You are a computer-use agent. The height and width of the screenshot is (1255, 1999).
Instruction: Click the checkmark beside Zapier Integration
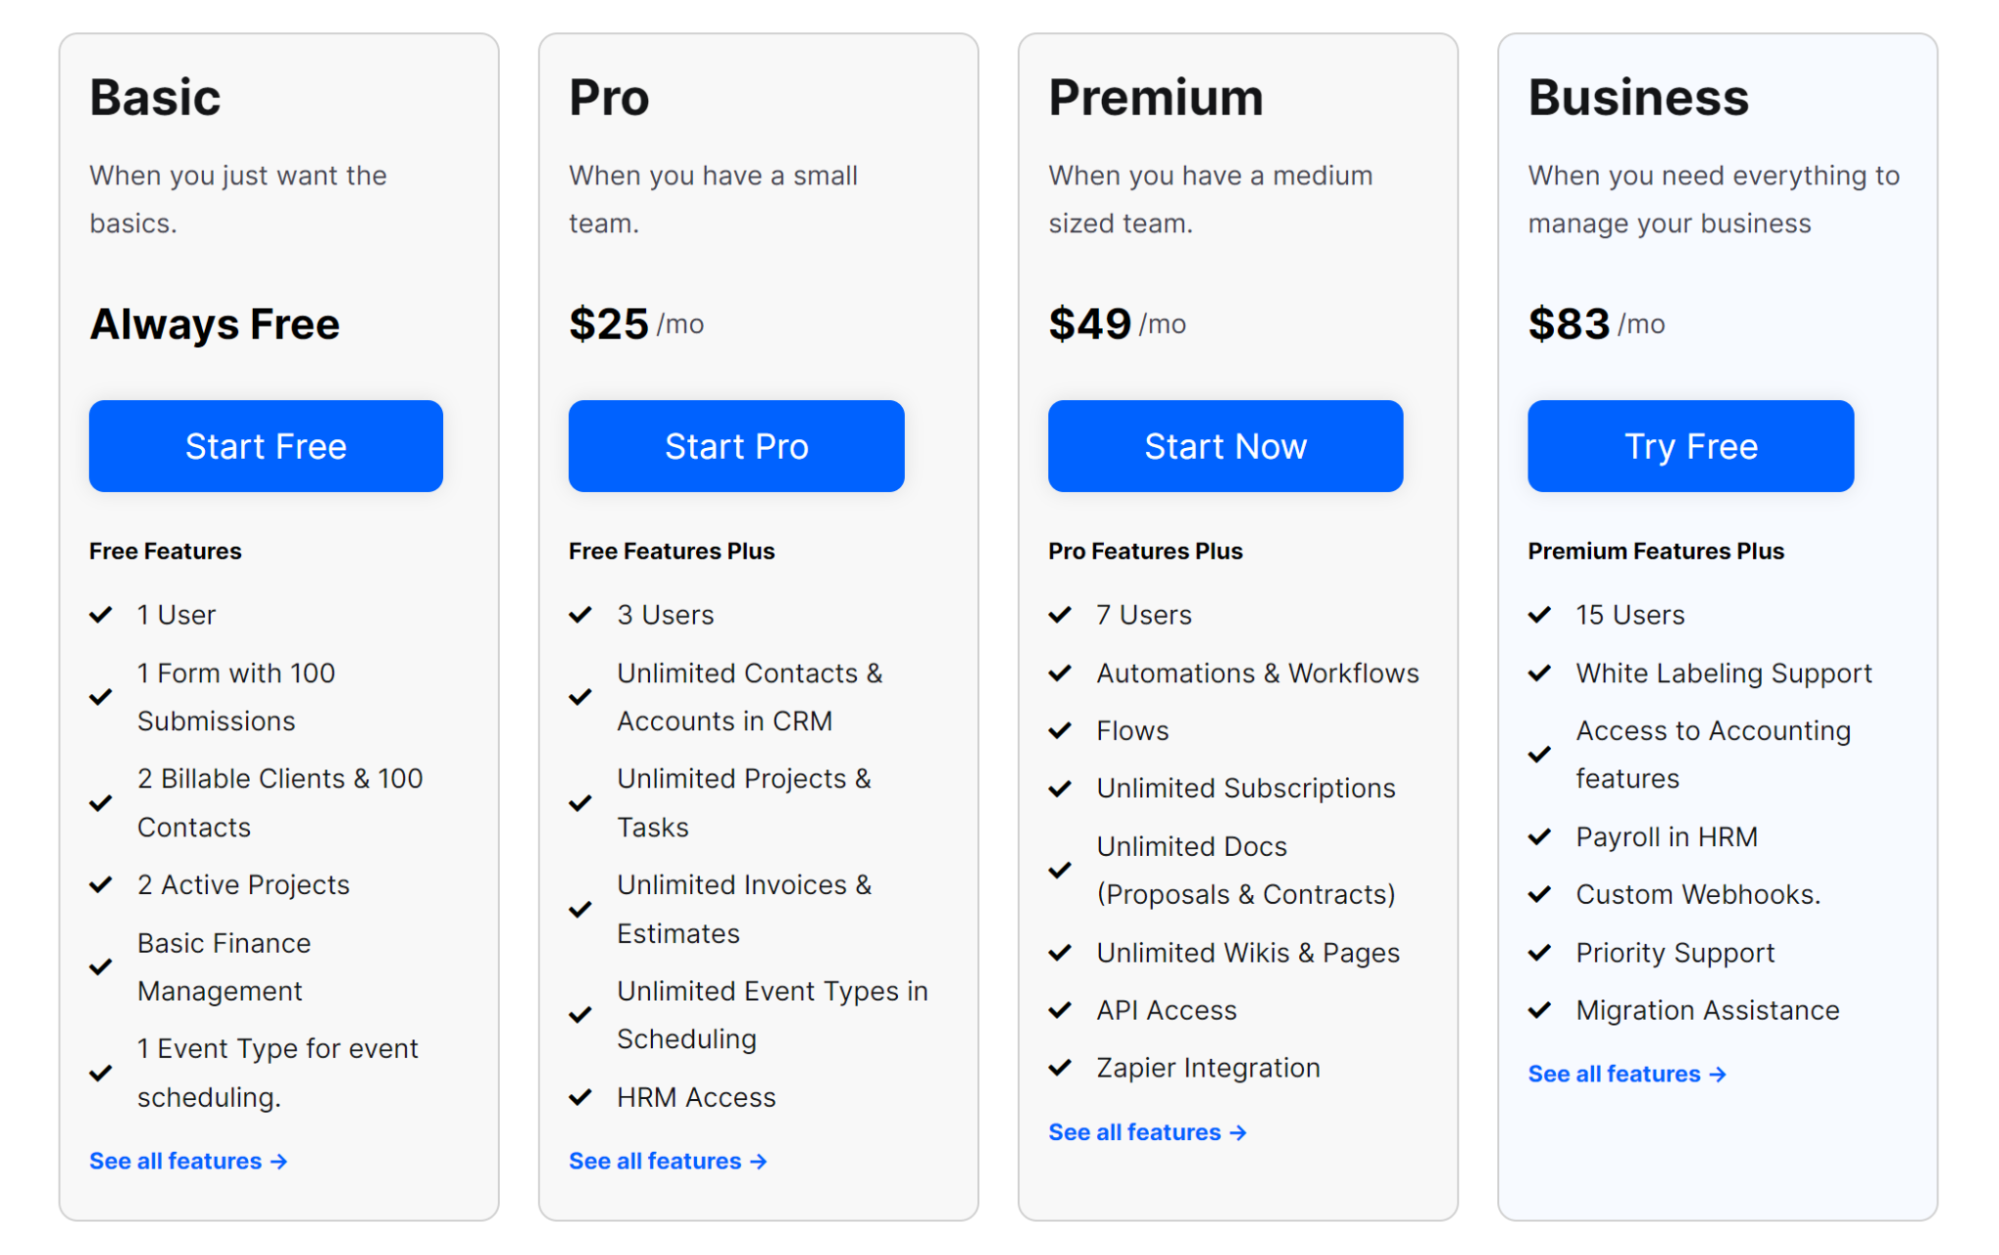pos(1060,1068)
